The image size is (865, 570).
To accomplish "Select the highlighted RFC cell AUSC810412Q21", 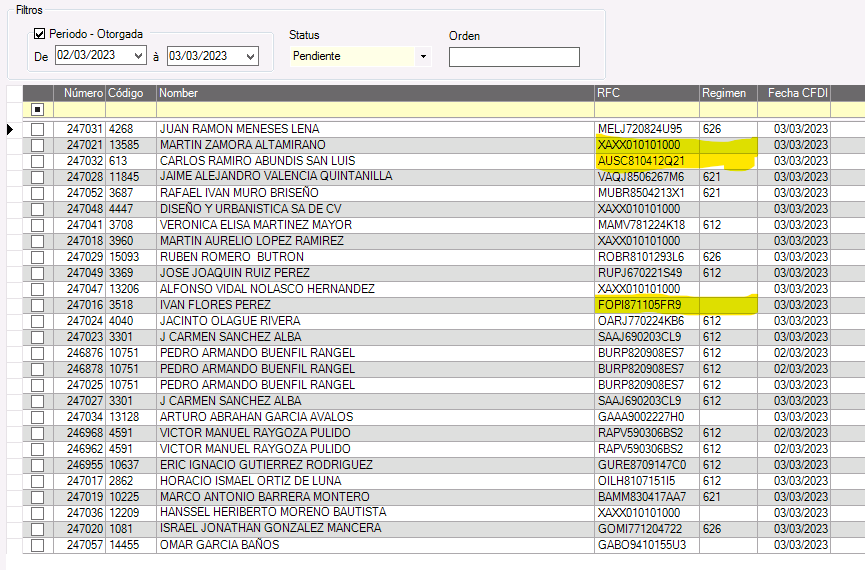I will tap(641, 161).
